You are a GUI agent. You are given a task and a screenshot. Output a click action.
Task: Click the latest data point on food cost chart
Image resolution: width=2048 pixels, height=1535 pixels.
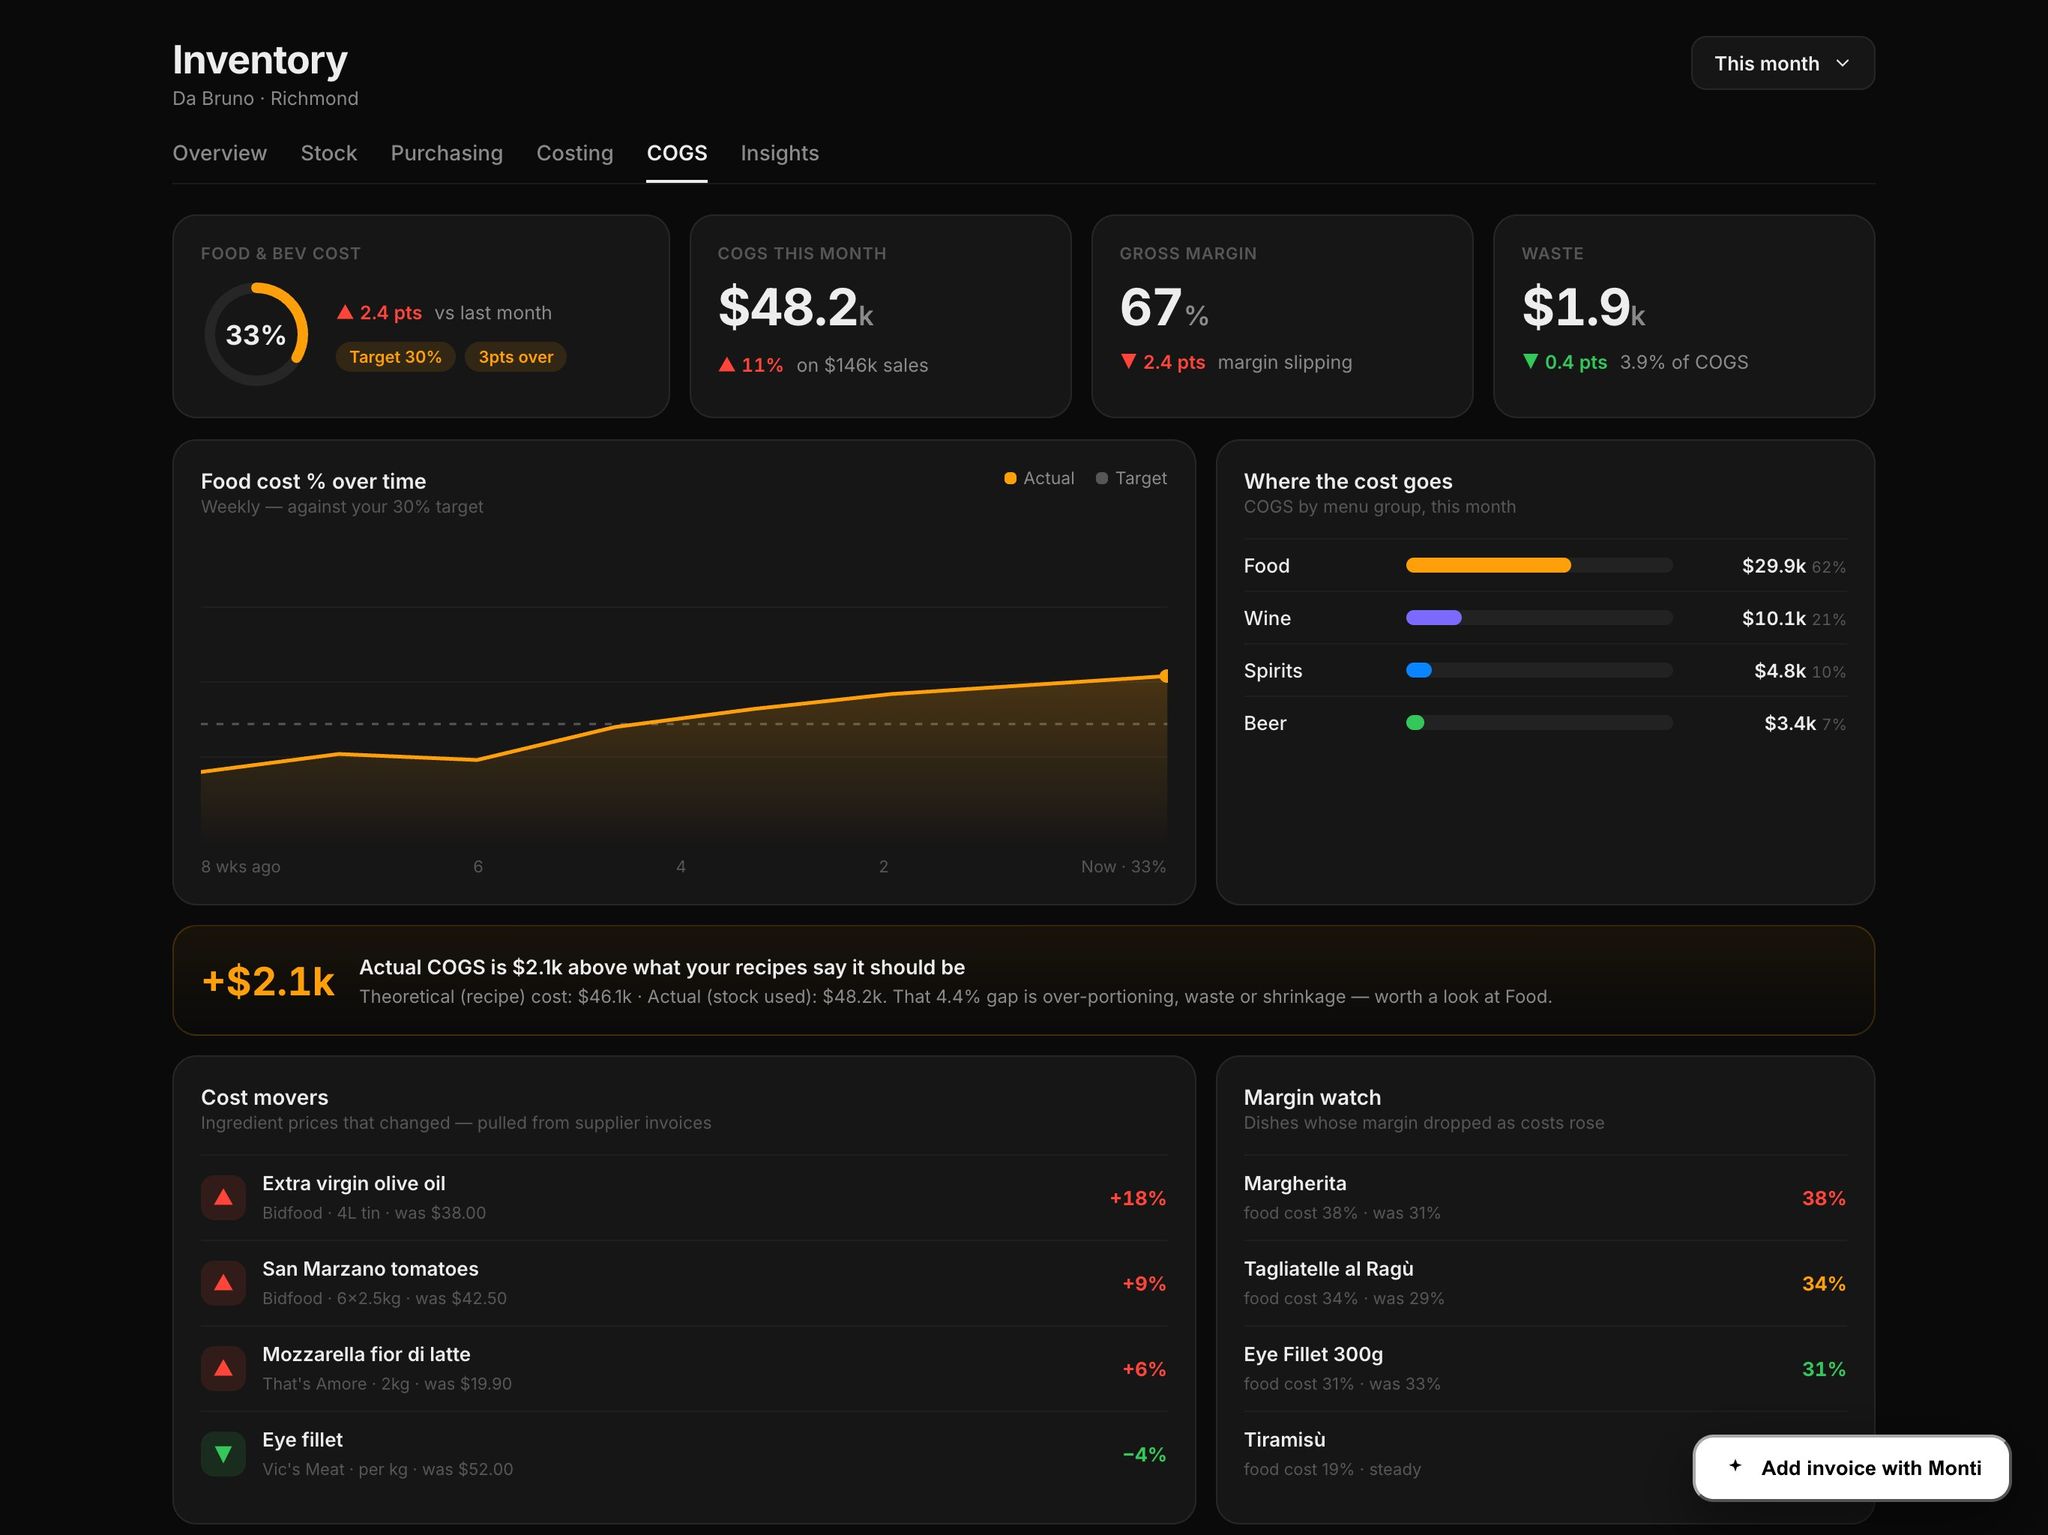pos(1164,676)
